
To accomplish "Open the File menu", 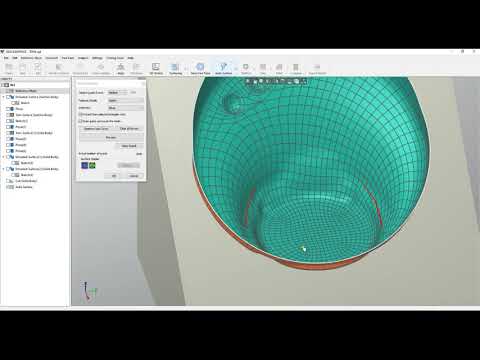I will 6,58.
